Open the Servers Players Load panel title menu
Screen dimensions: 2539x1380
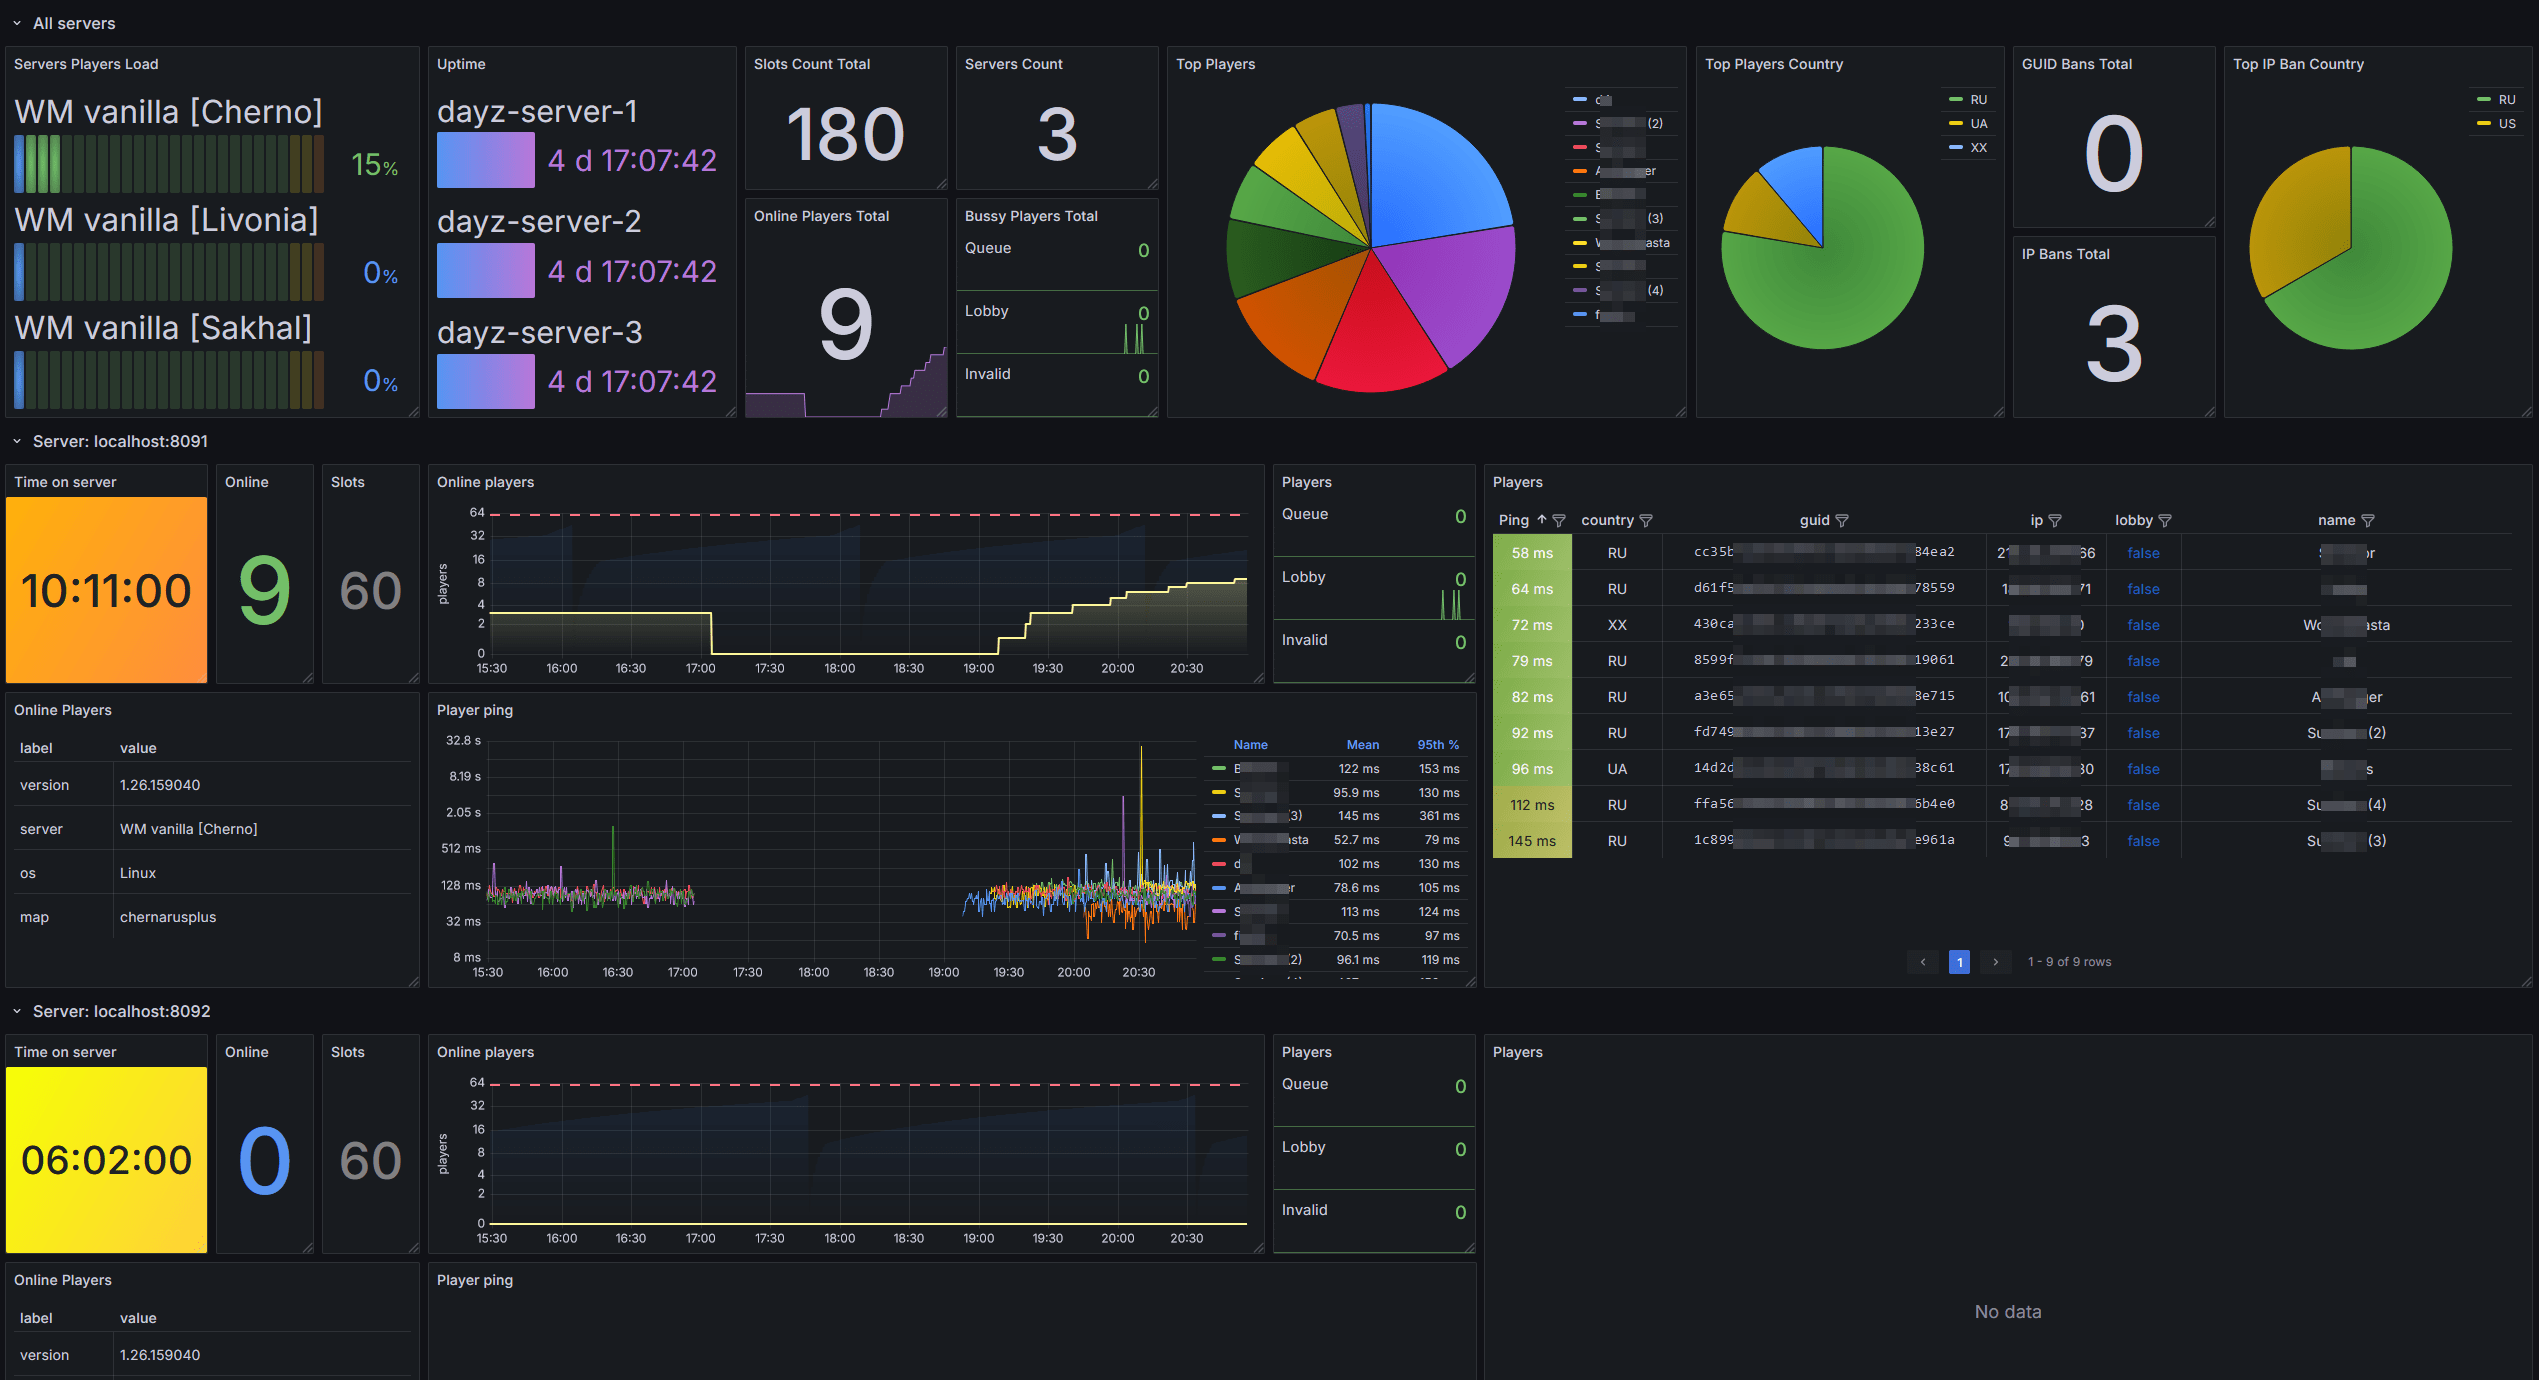86,64
